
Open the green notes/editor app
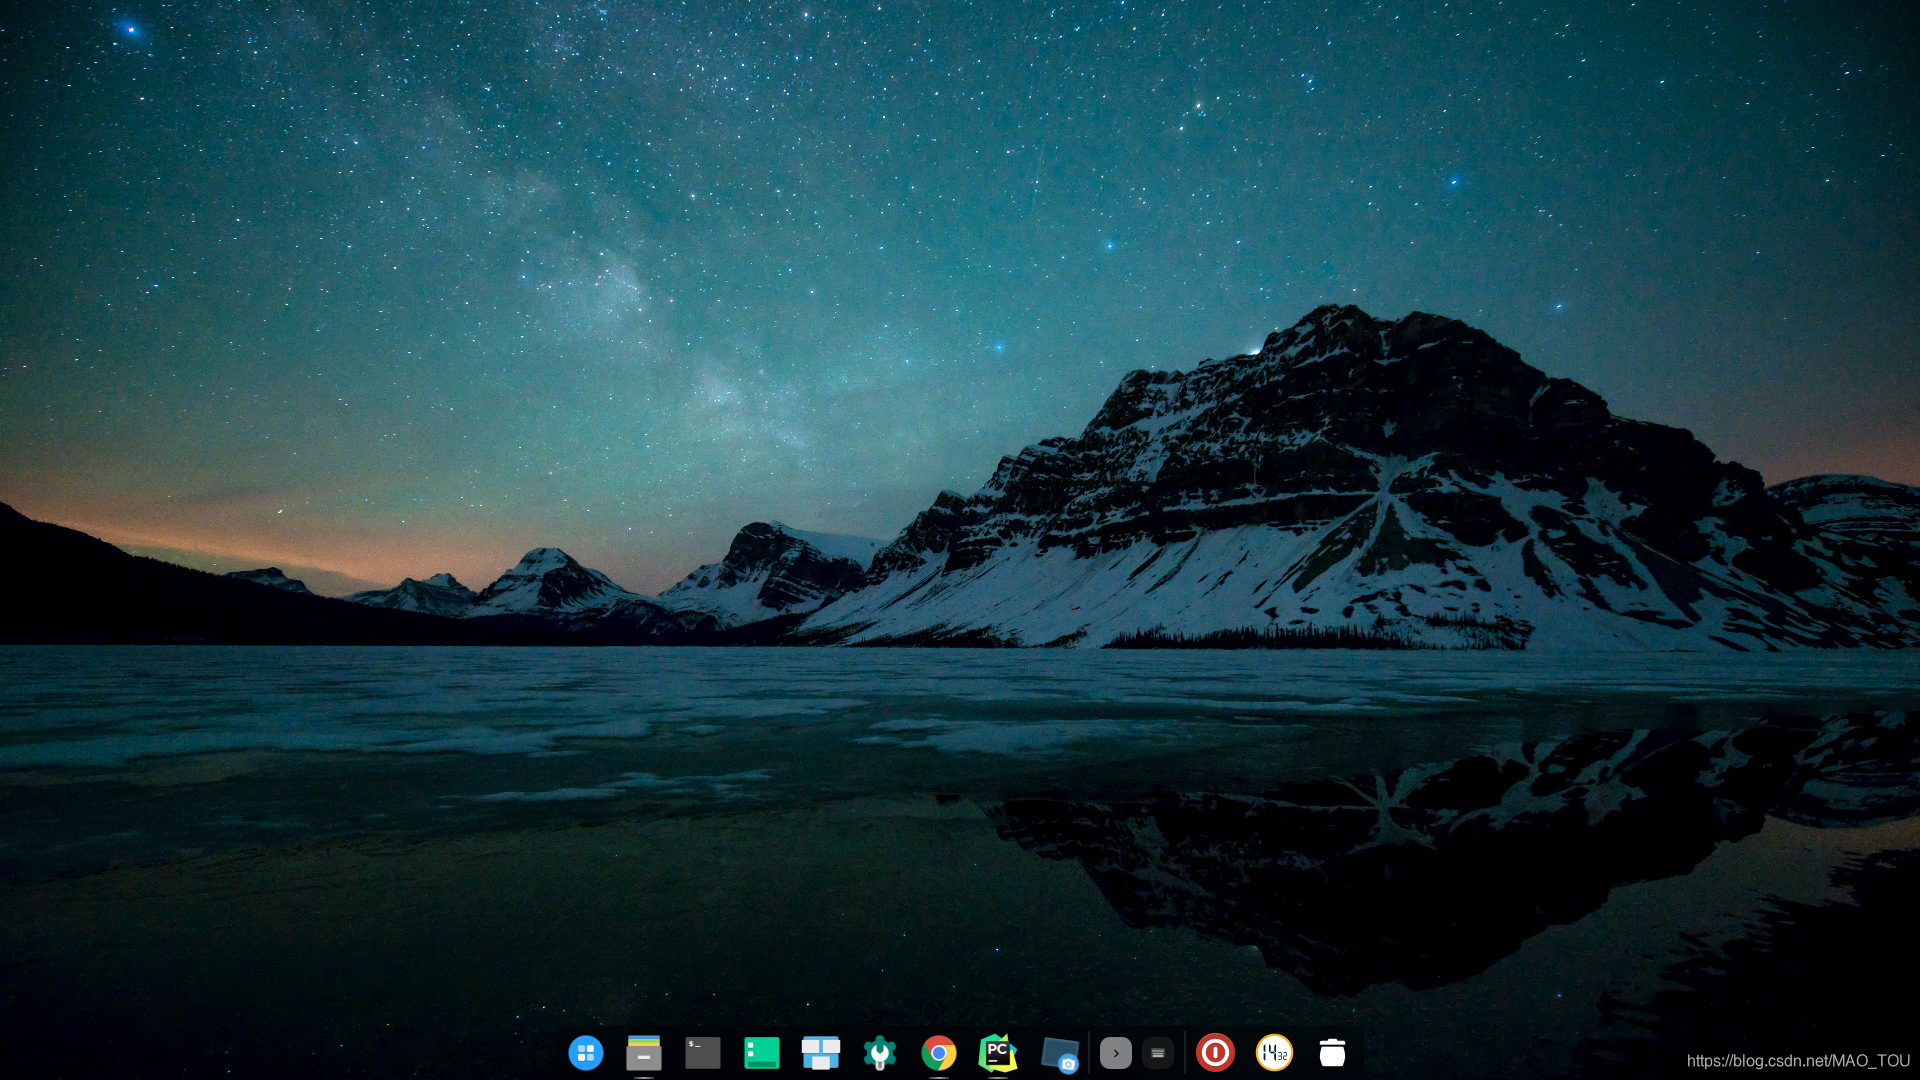click(x=762, y=1054)
